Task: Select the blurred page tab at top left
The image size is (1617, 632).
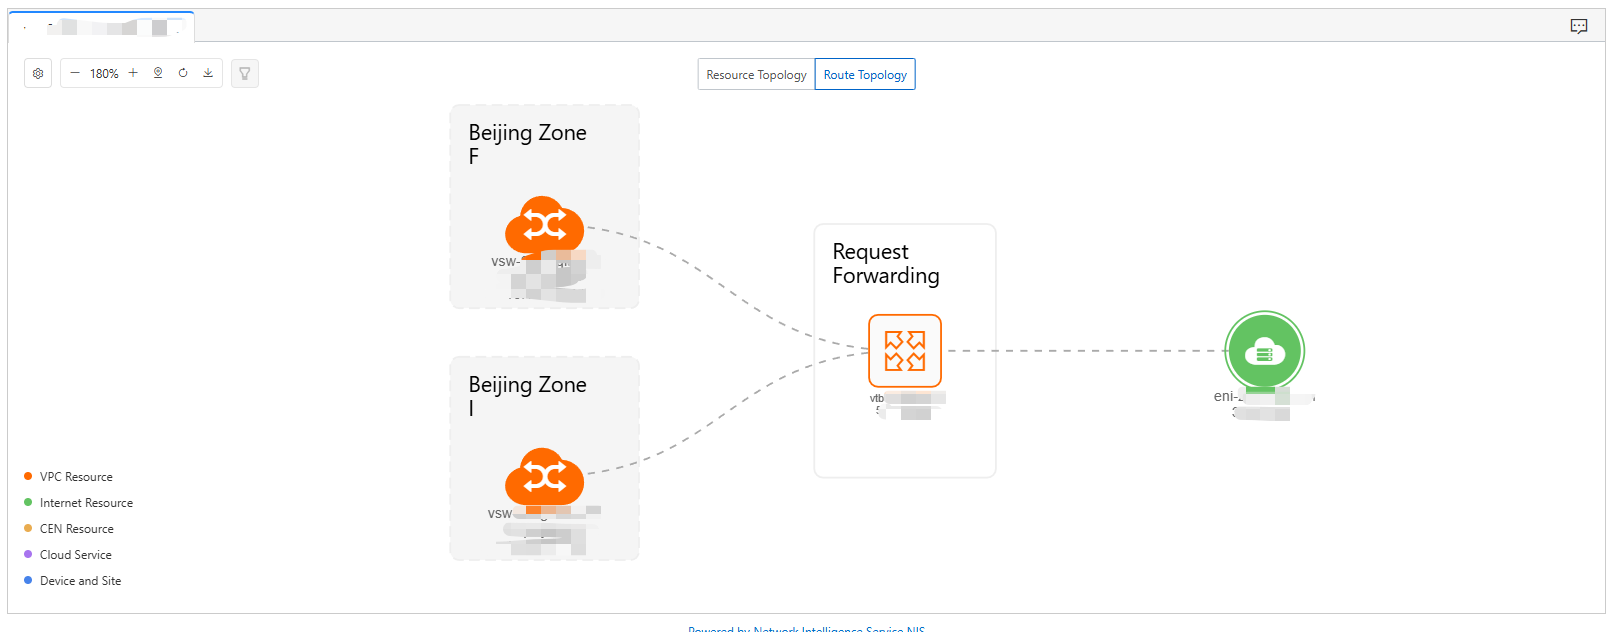Action: tap(102, 27)
